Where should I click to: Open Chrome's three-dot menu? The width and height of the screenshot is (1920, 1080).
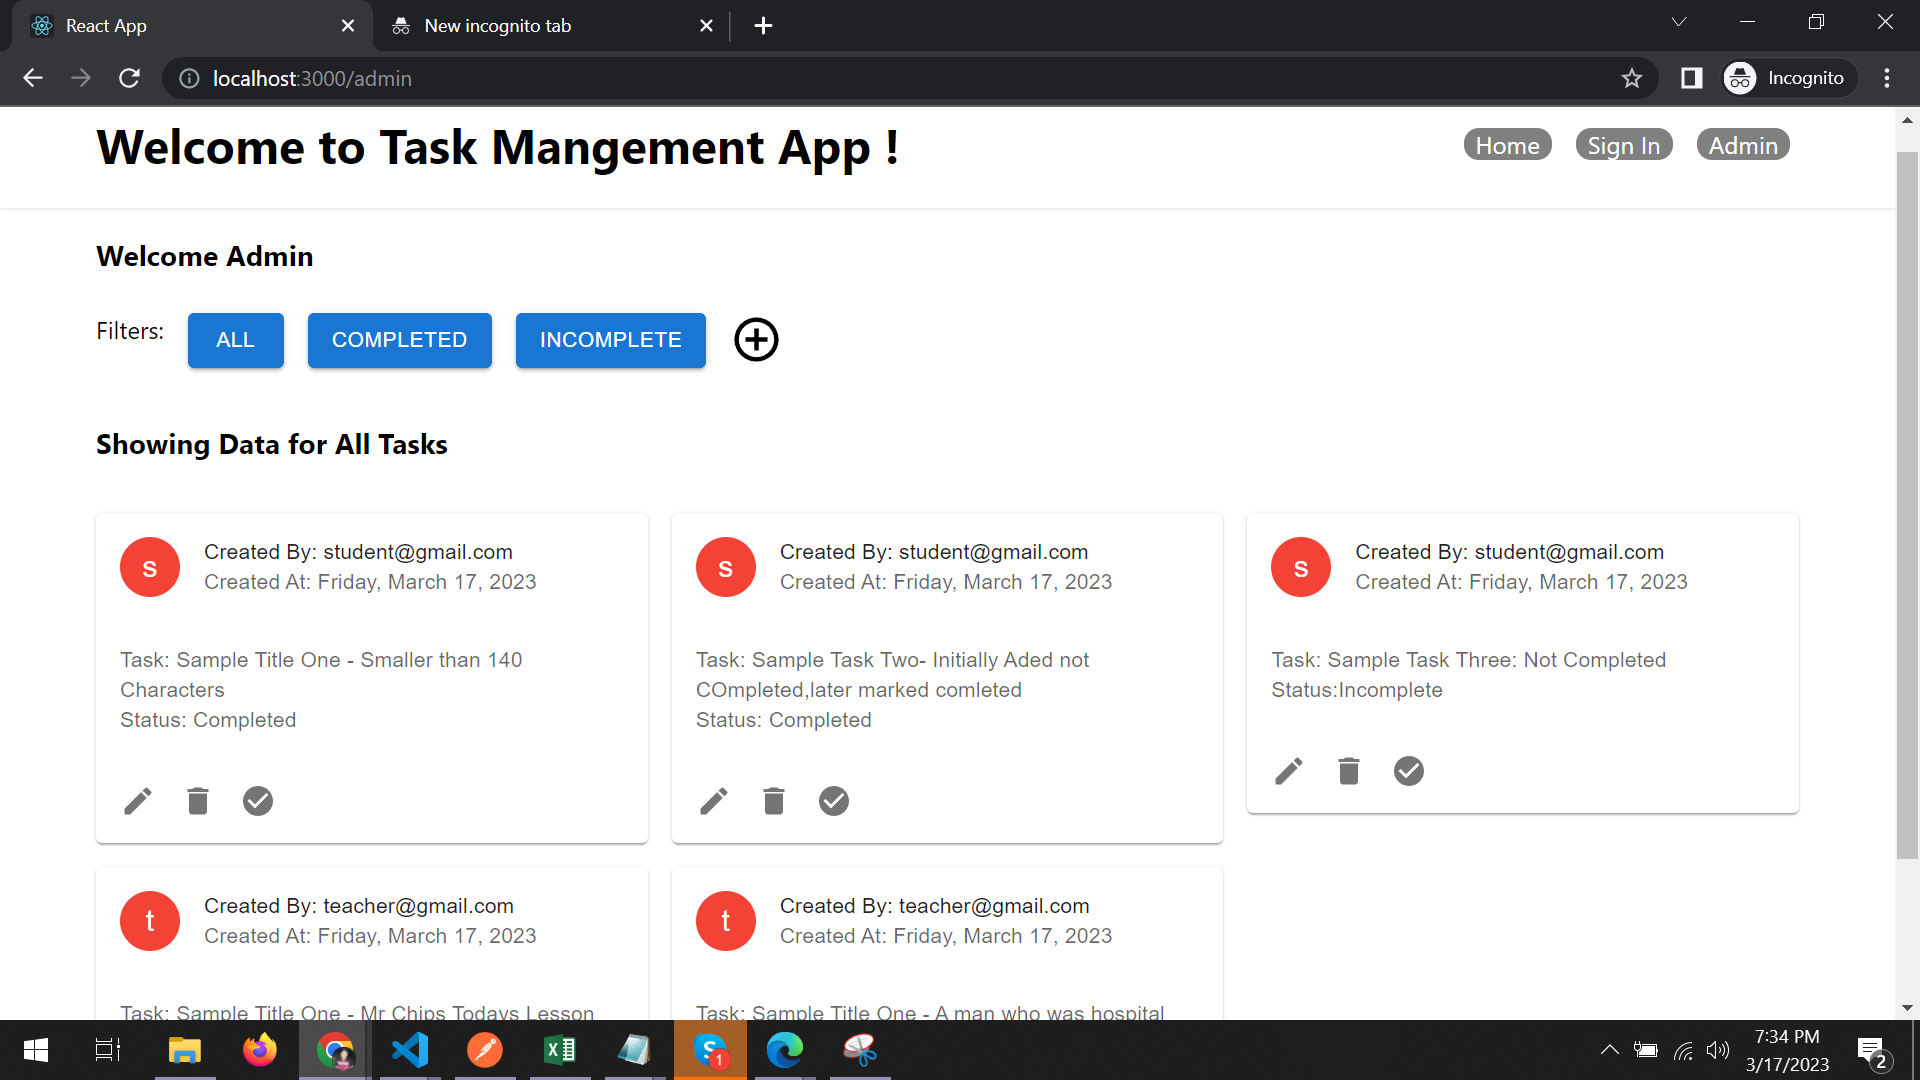(1888, 78)
